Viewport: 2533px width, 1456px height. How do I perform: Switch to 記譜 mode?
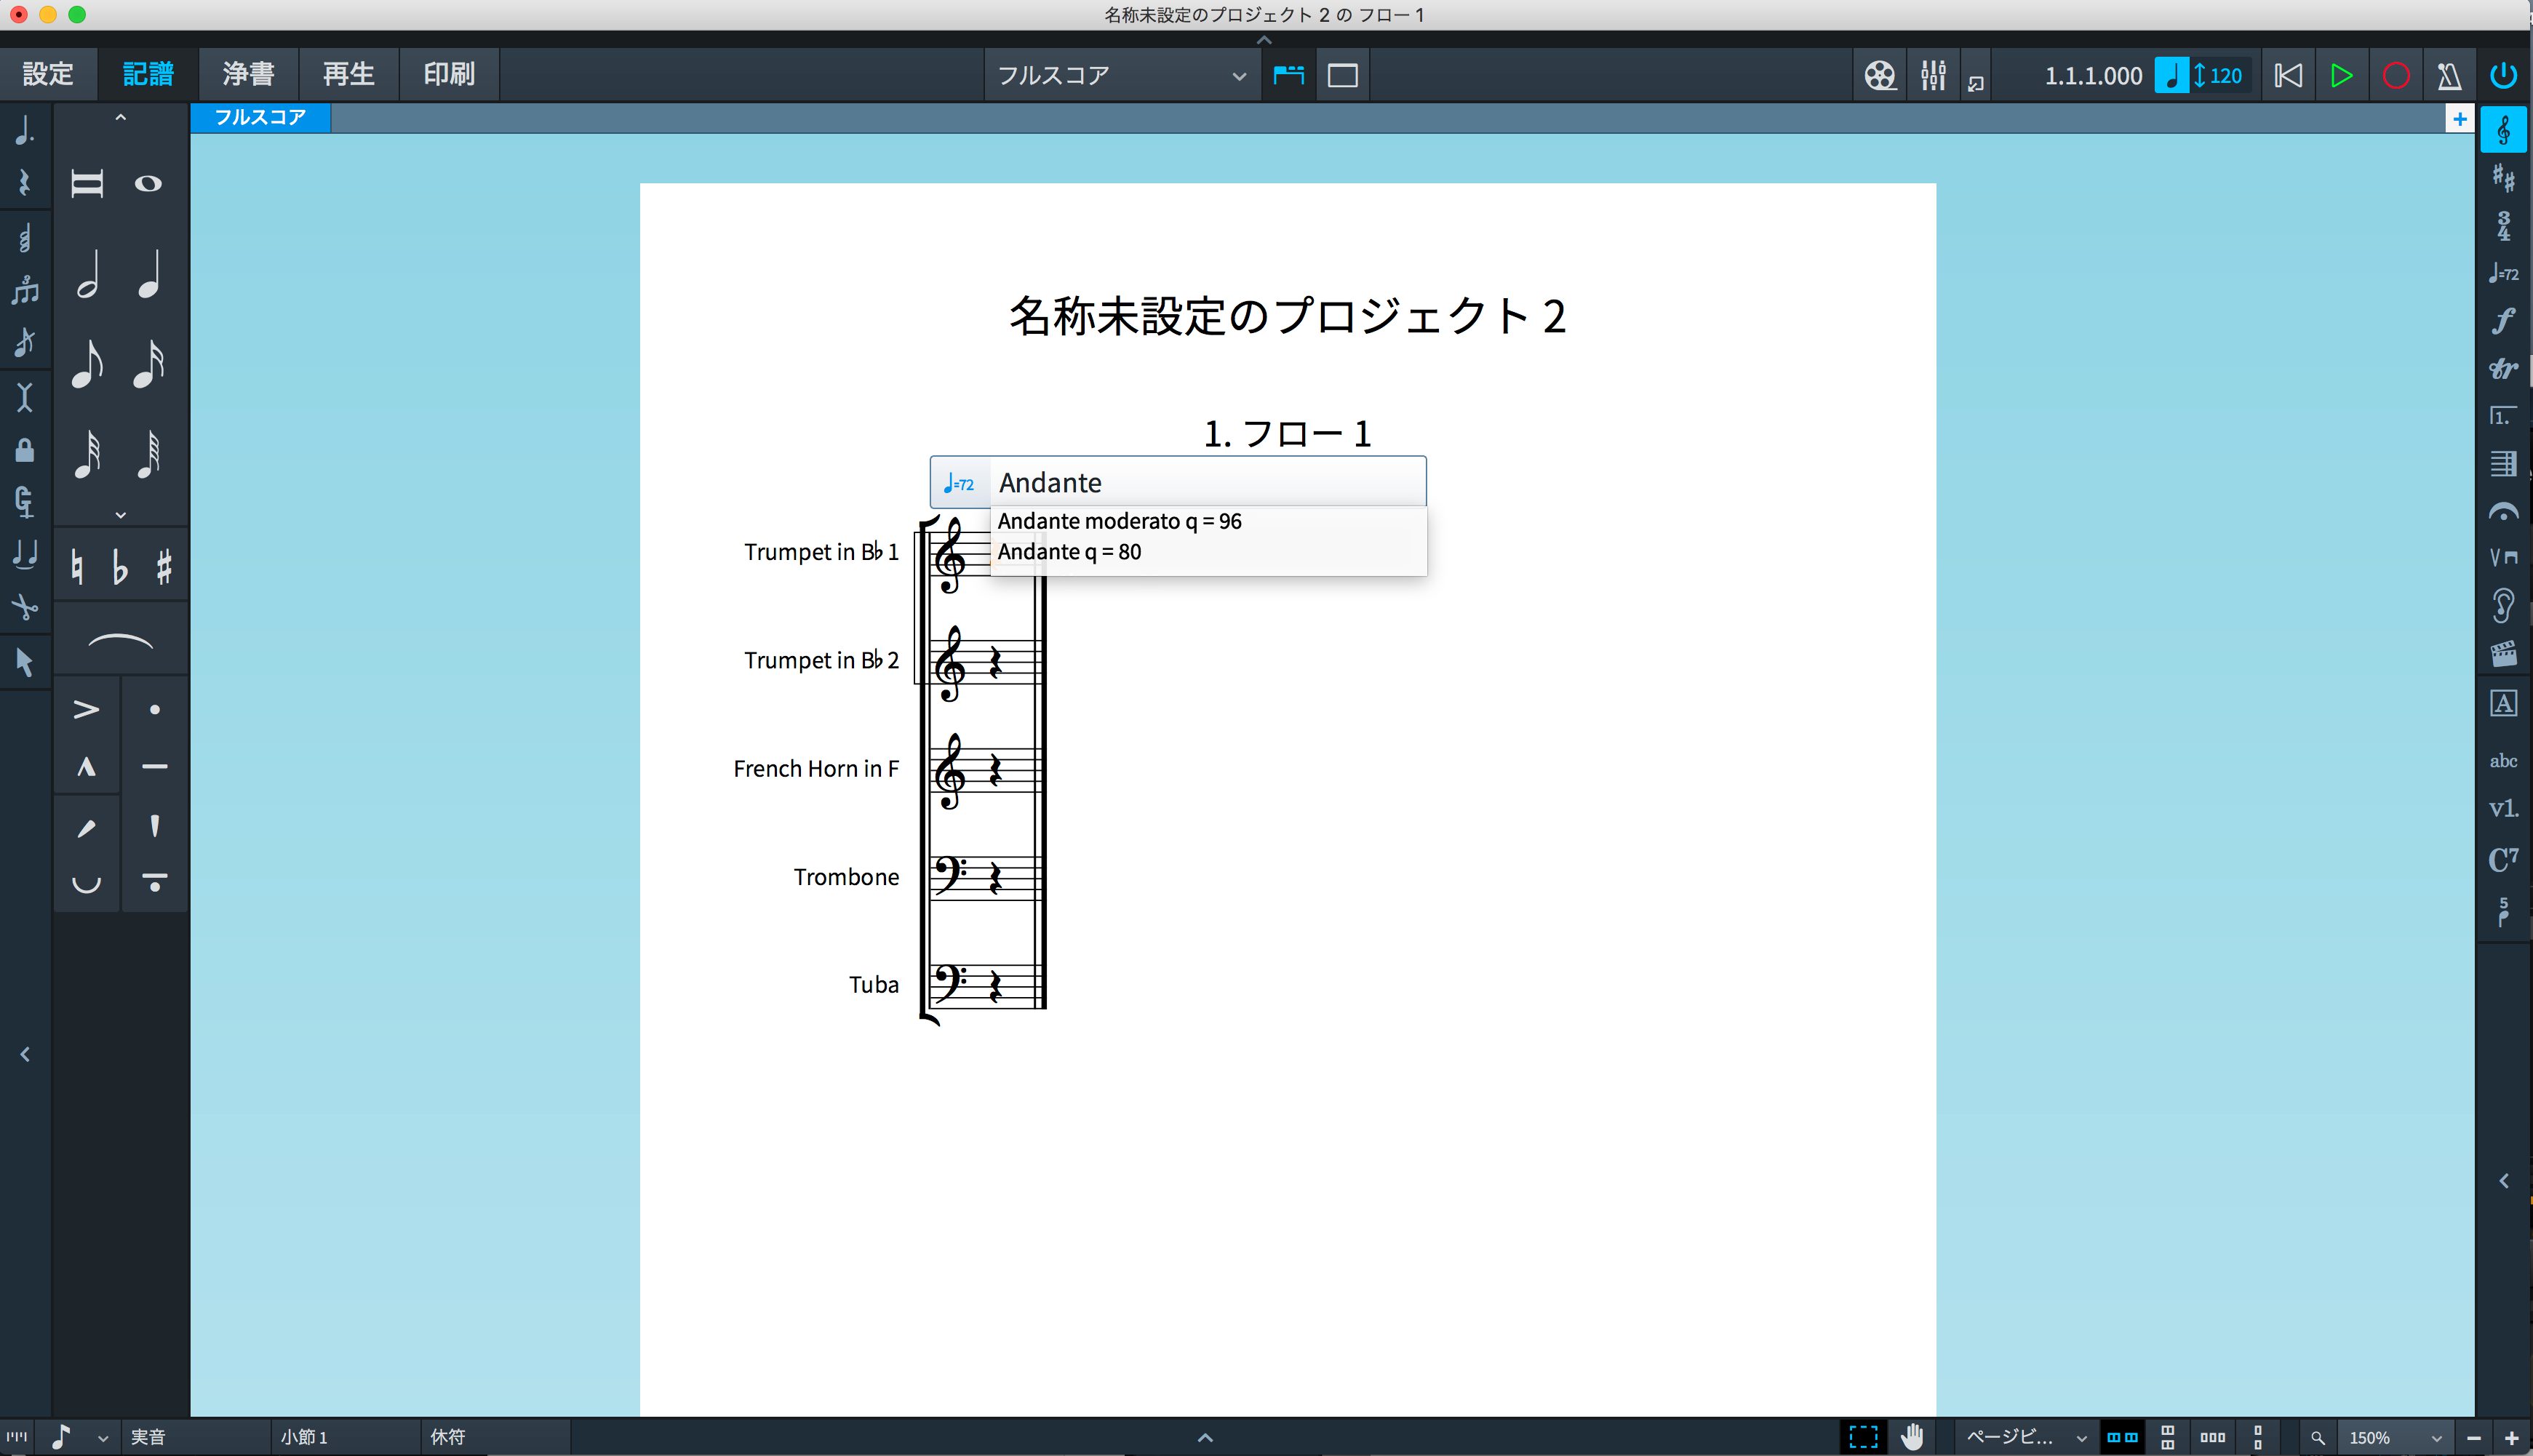[x=148, y=74]
